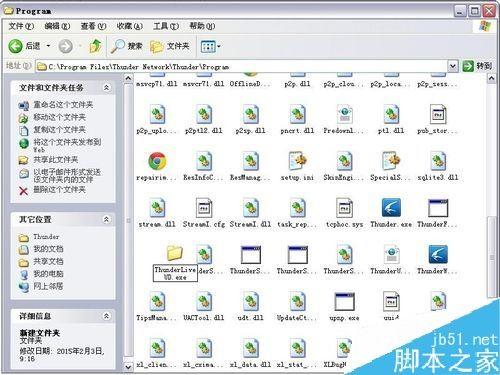The height and width of the screenshot is (375, 500).
Task: Click 移动这个文件夹 task link
Action: click(x=59, y=117)
